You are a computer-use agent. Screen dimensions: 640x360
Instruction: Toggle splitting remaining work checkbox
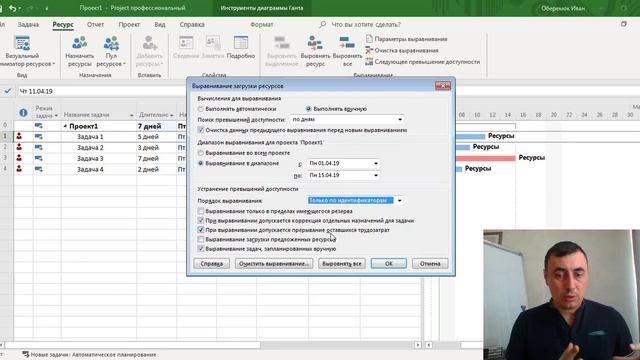point(200,230)
